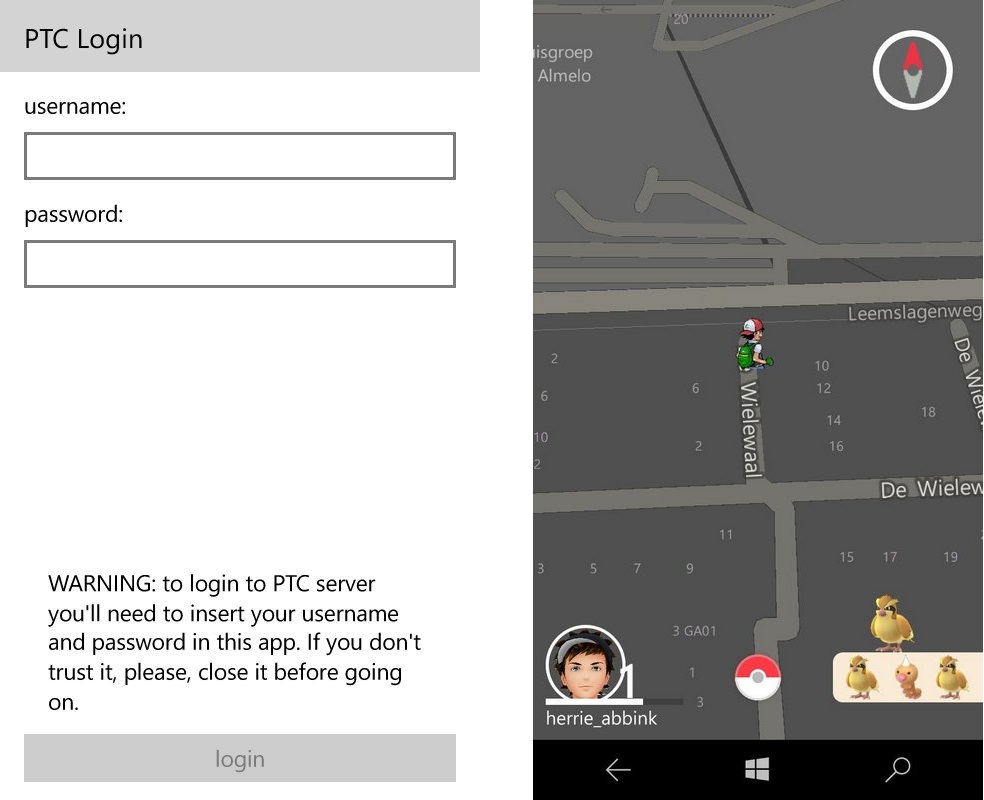Image resolution: width=984 pixels, height=800 pixels.
Task: Select the first Pidgey in nearby tracker
Action: (x=860, y=678)
